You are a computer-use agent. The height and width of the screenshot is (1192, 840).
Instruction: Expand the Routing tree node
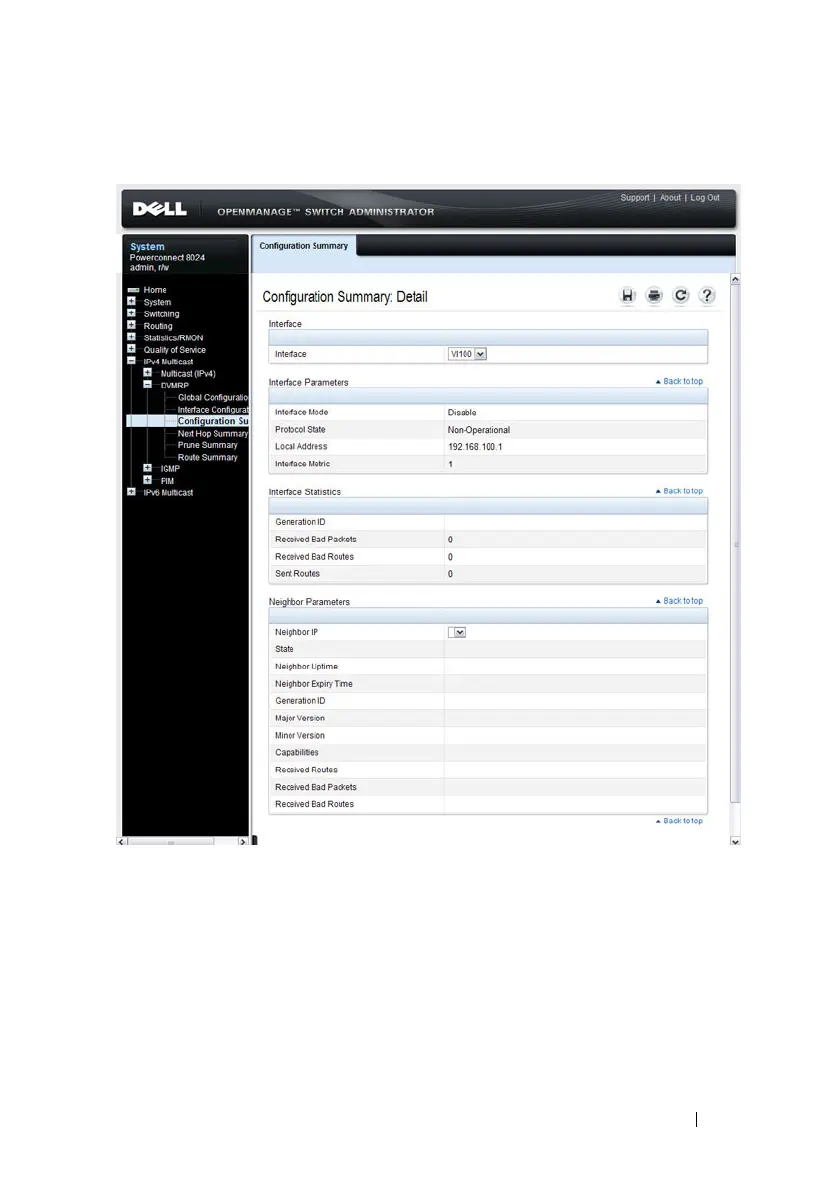coord(132,325)
